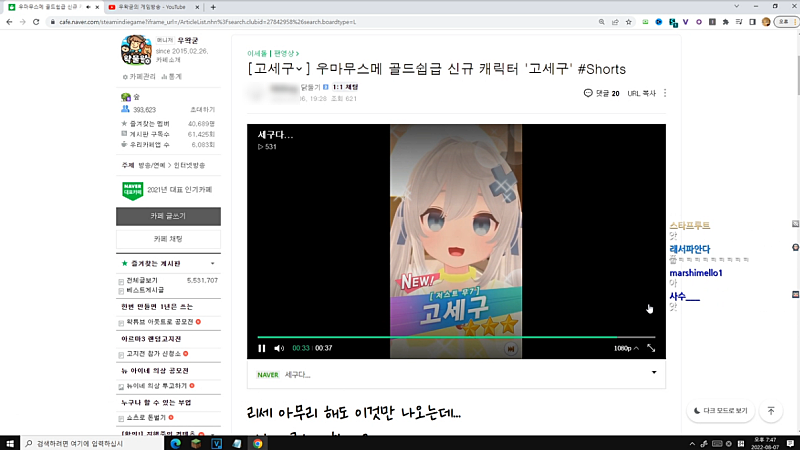Screen dimensions: 800x450
Task: Click the Chrome icon on the taskbar
Action: pyautogui.click(x=258, y=443)
